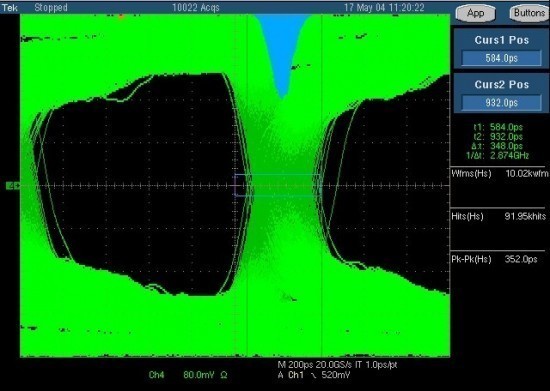Click the 10022 Acqs counter
Screen dimensions: 550x391
196,7
